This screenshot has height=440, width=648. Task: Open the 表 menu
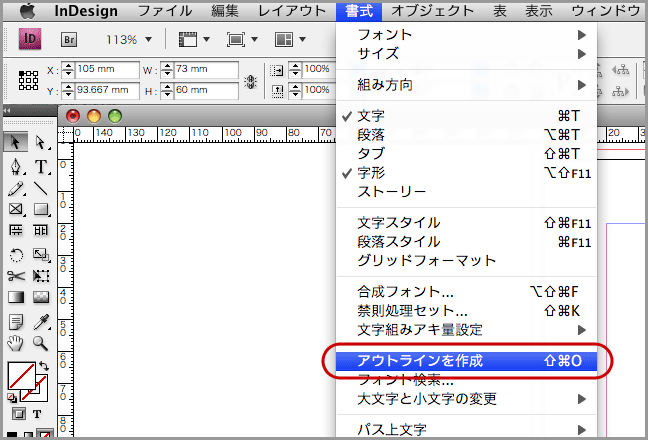pos(500,11)
